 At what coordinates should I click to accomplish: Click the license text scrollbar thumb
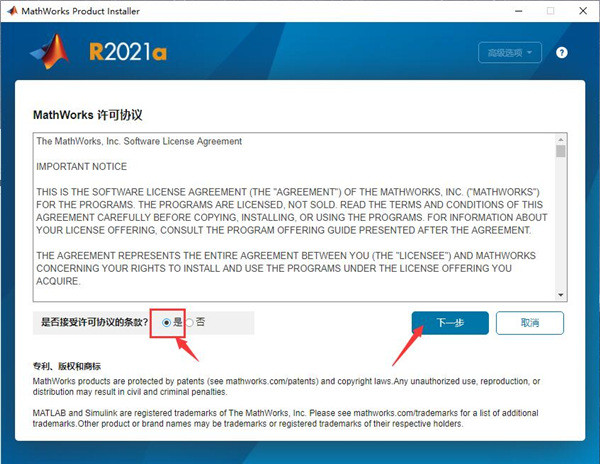point(561,151)
